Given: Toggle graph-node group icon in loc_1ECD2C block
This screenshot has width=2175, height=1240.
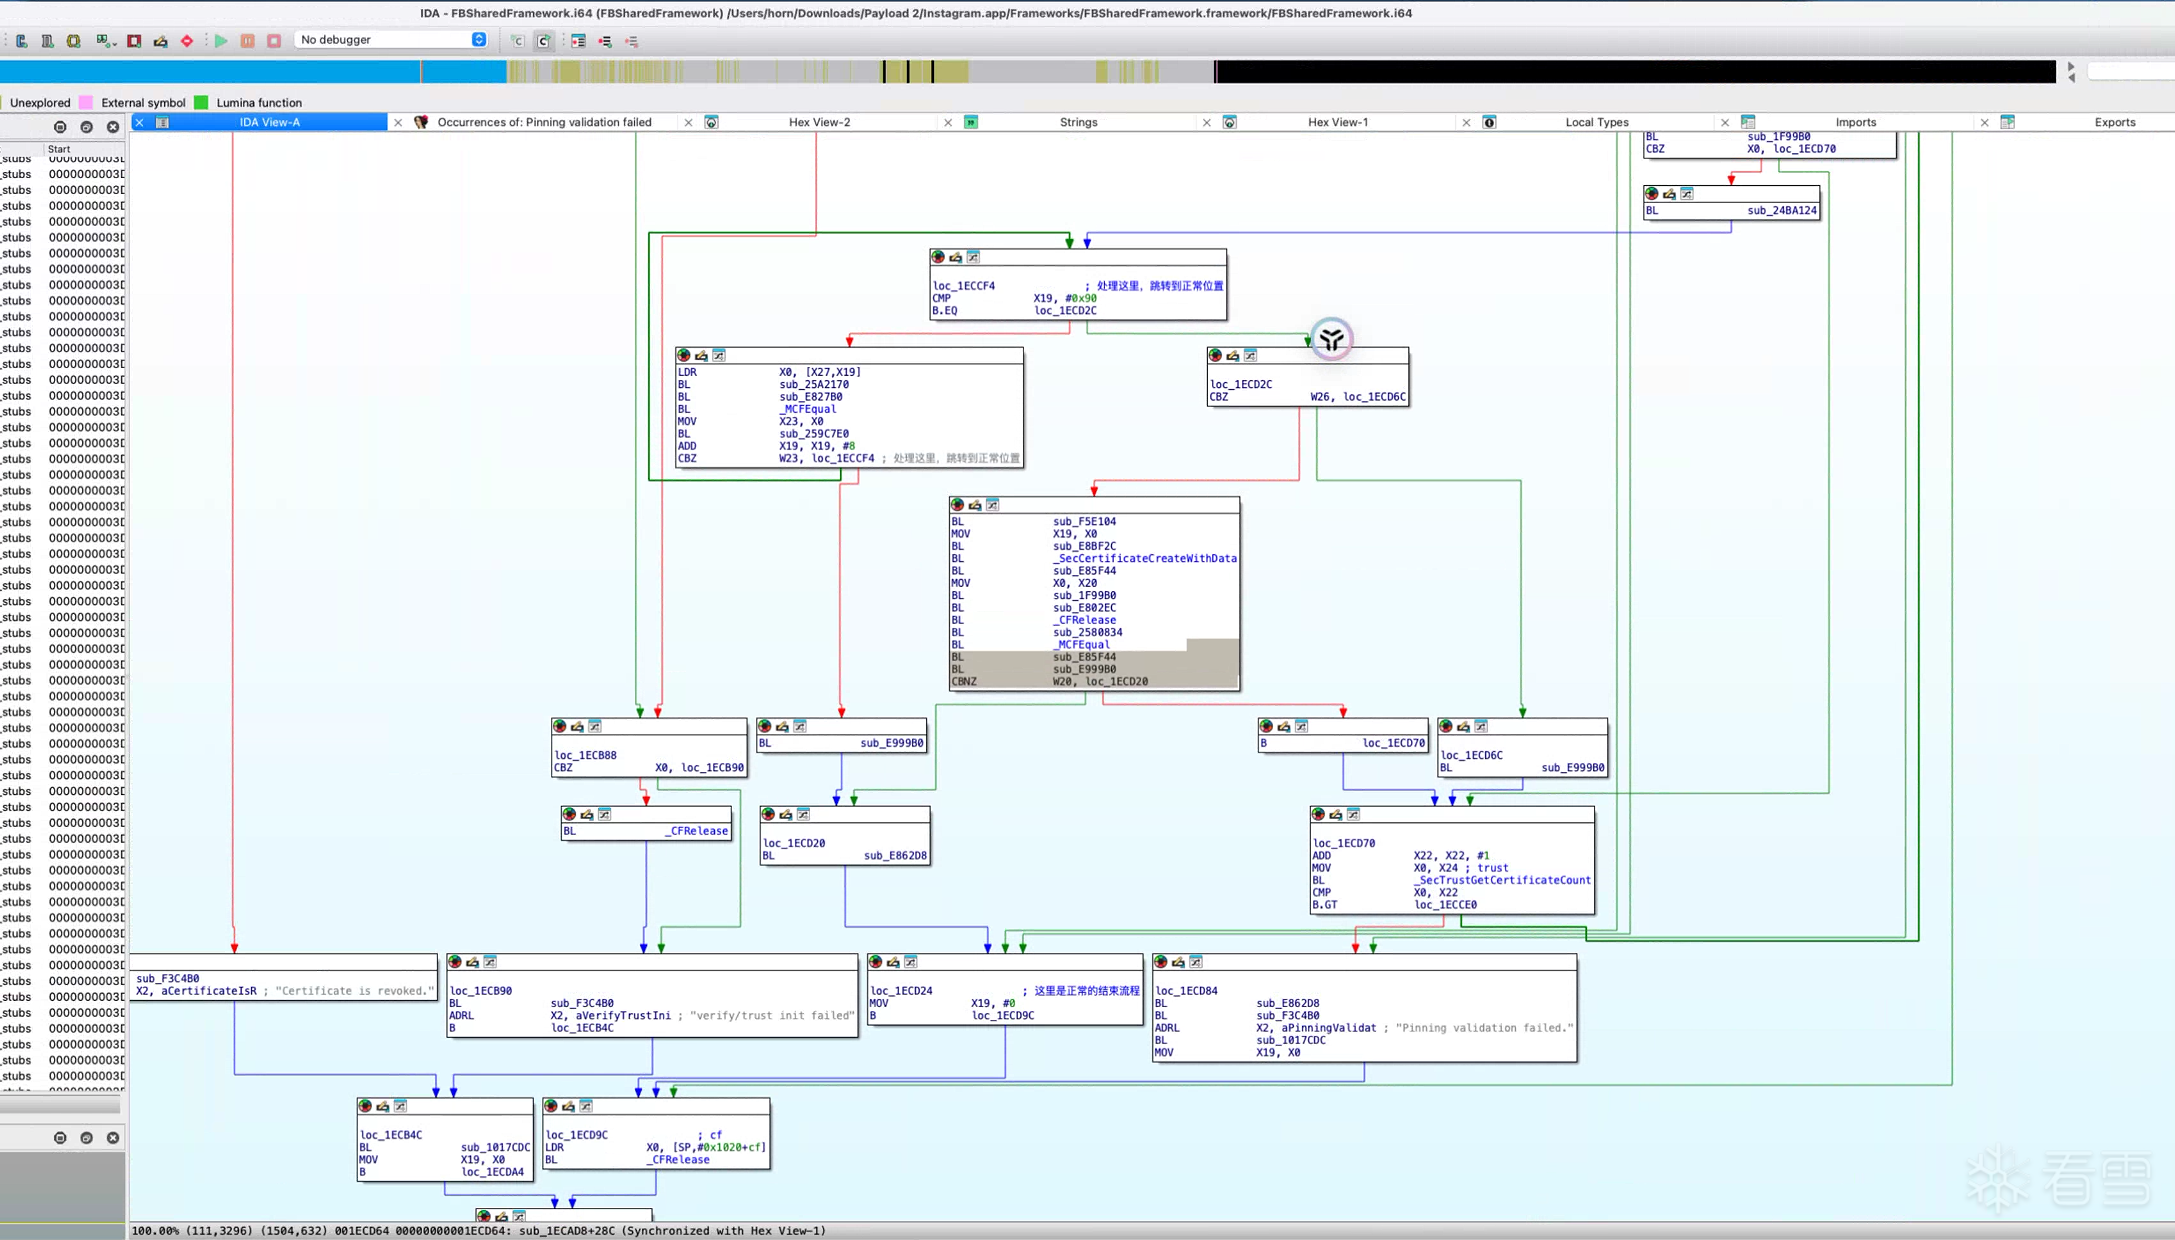Looking at the screenshot, I should [1250, 356].
